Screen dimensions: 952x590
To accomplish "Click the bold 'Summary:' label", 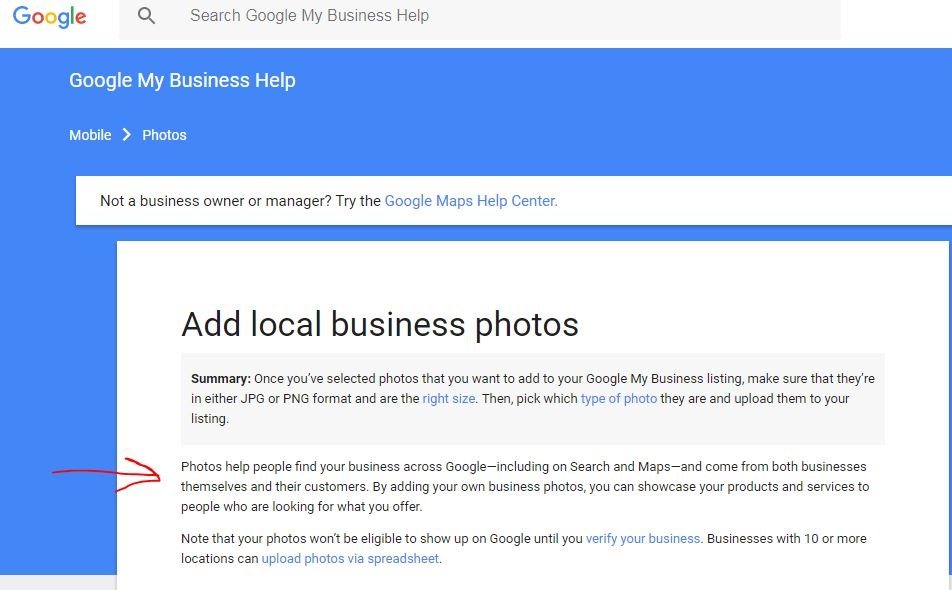I will click(220, 379).
